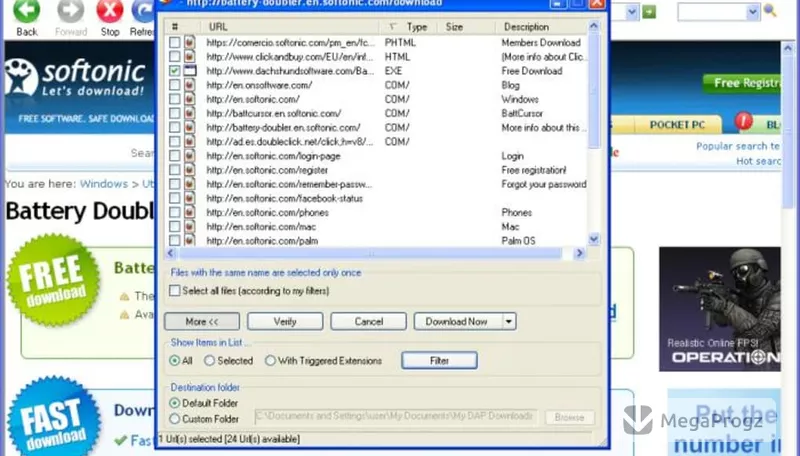Screen dimensions: 800x456
Task: Click EXE file icon for dachshundsoftware row
Action: pos(190,70)
